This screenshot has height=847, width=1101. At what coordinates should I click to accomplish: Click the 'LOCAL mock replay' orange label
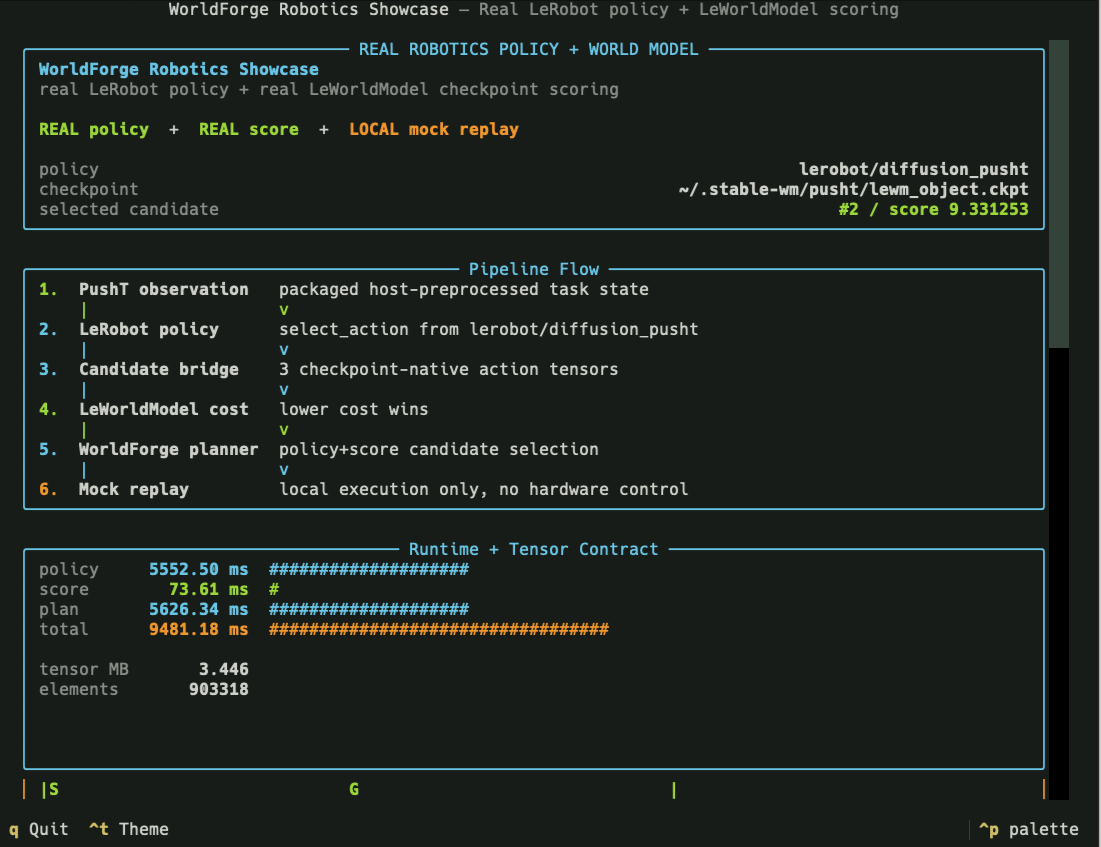[434, 129]
